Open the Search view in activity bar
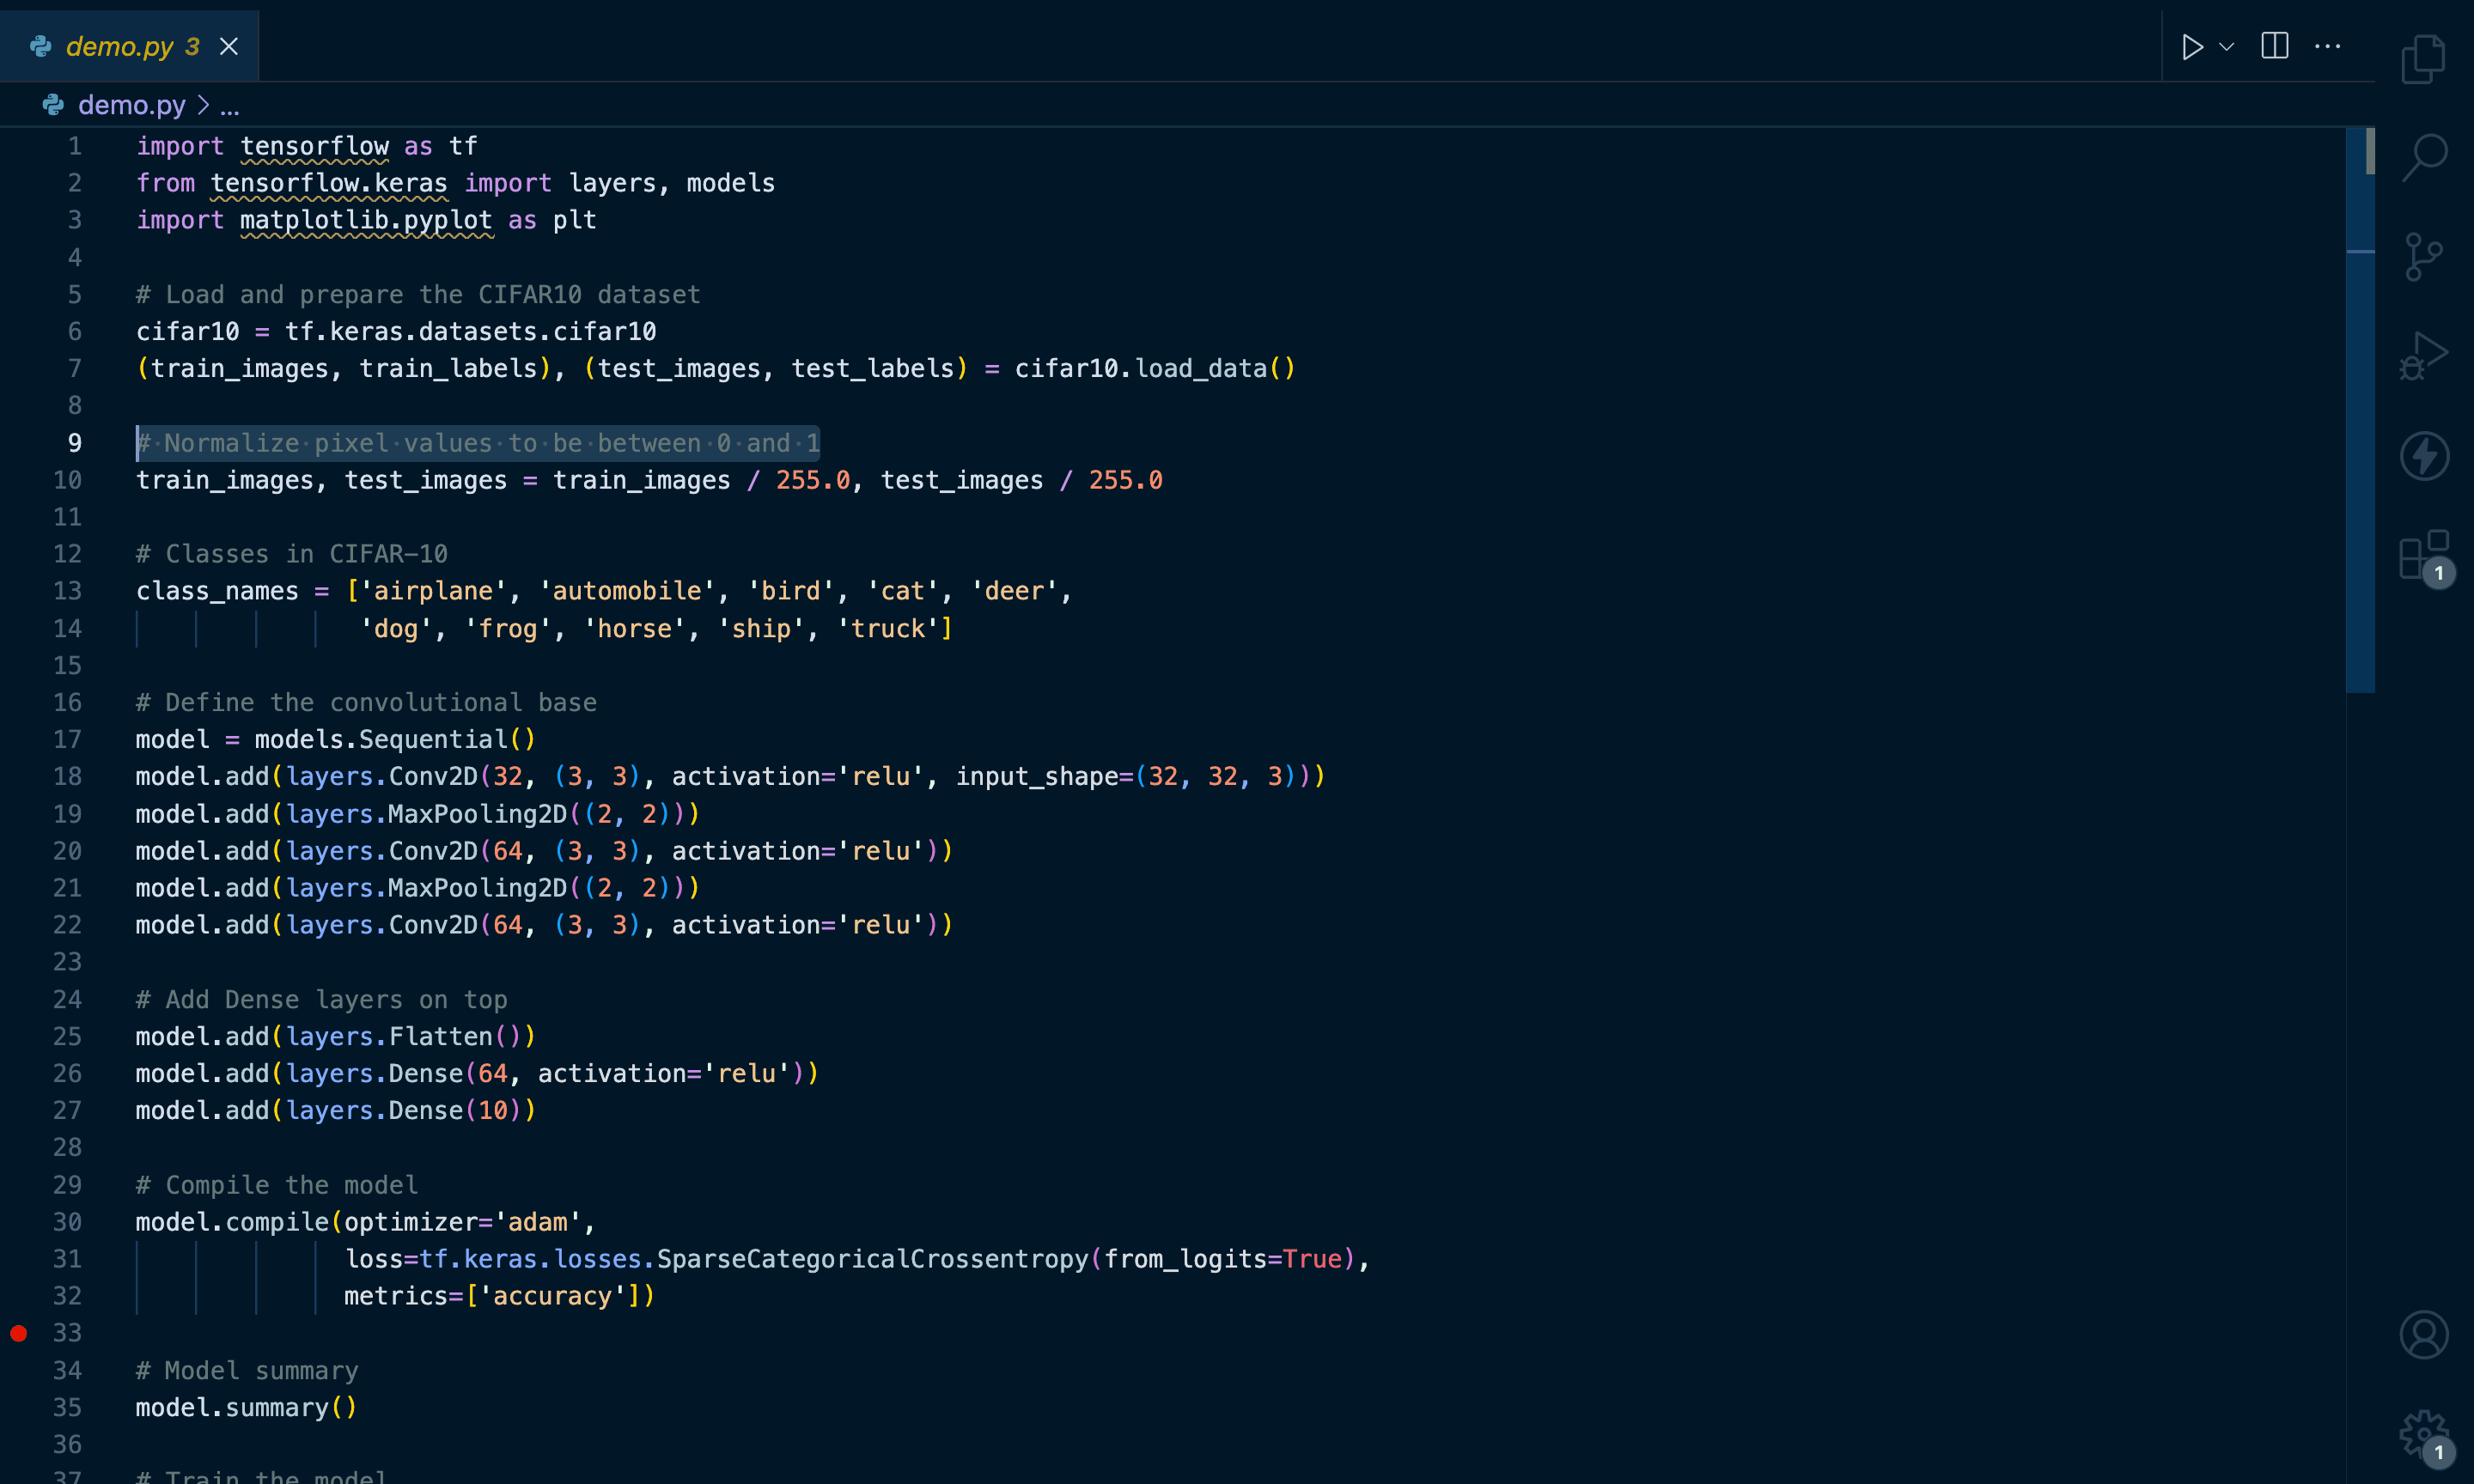The image size is (2474, 1484). click(x=2423, y=158)
